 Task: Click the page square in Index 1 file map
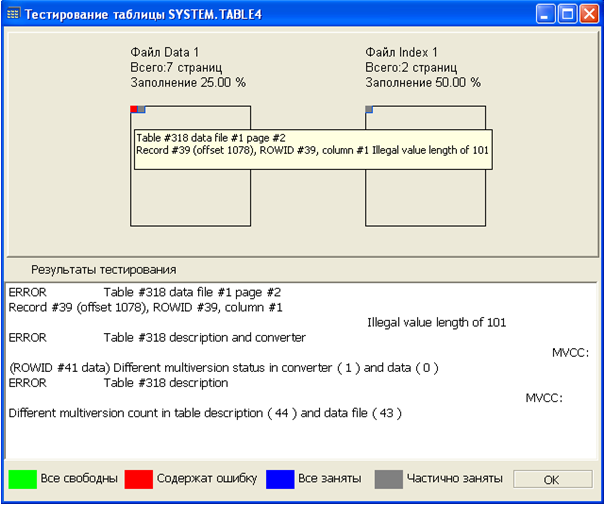click(369, 109)
